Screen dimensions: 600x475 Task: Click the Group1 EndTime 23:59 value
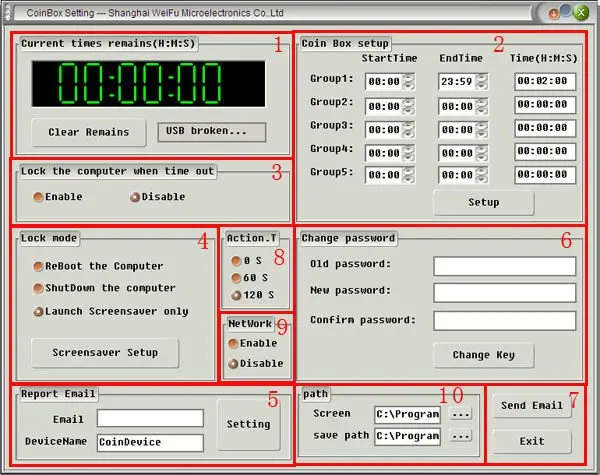click(457, 82)
